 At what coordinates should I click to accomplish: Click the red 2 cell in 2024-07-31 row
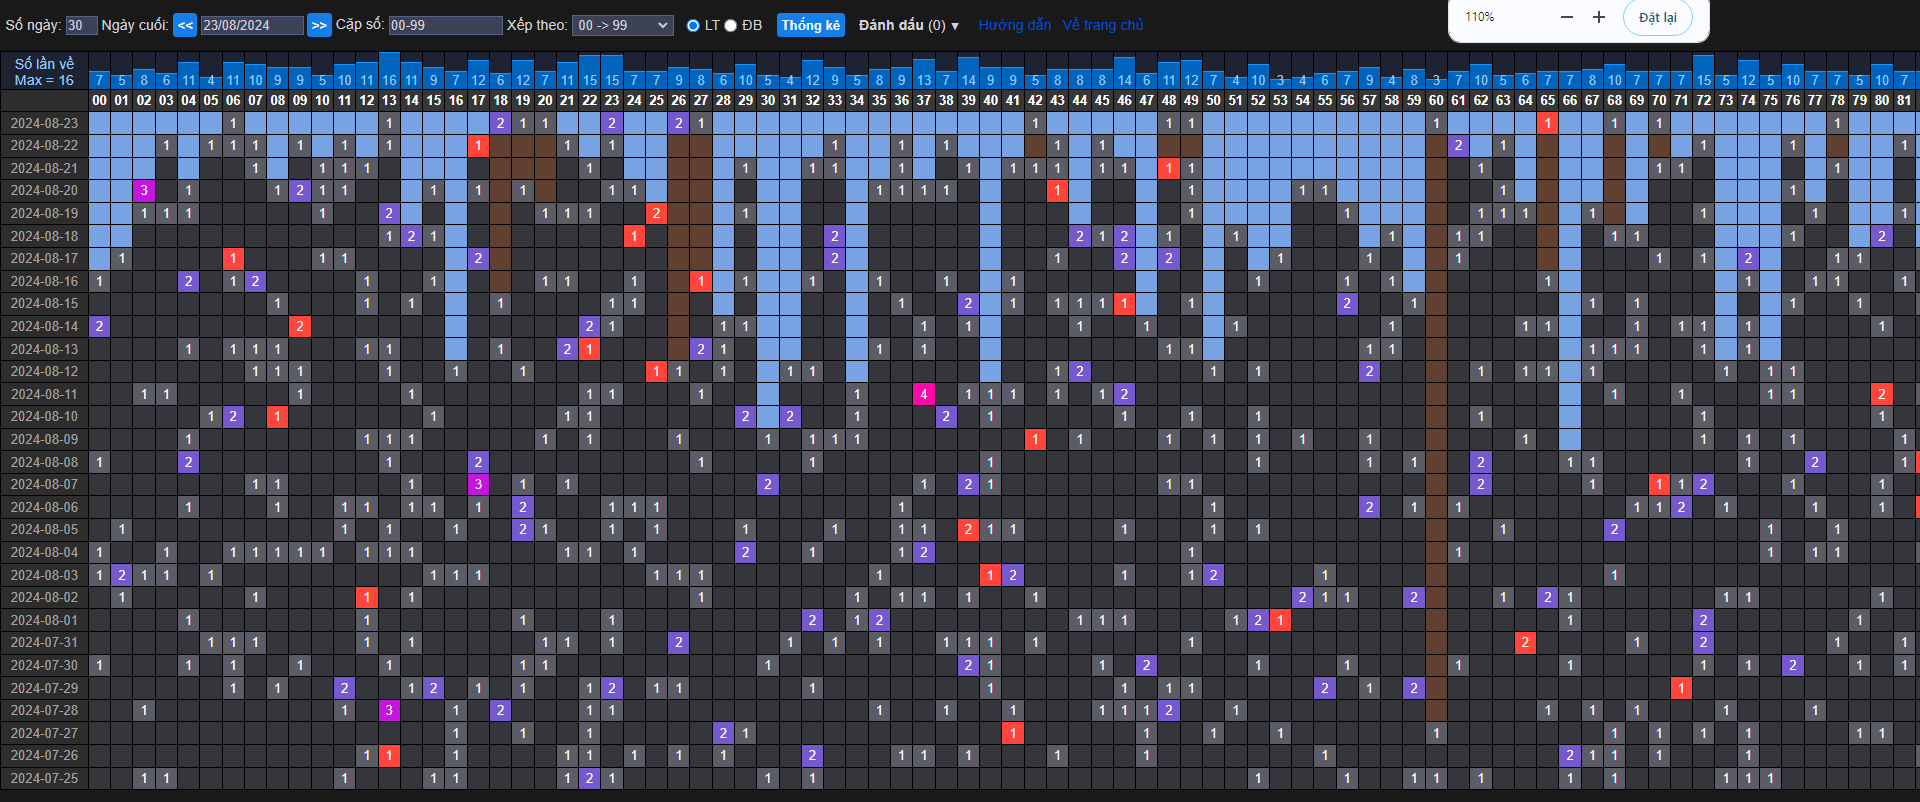(1525, 642)
